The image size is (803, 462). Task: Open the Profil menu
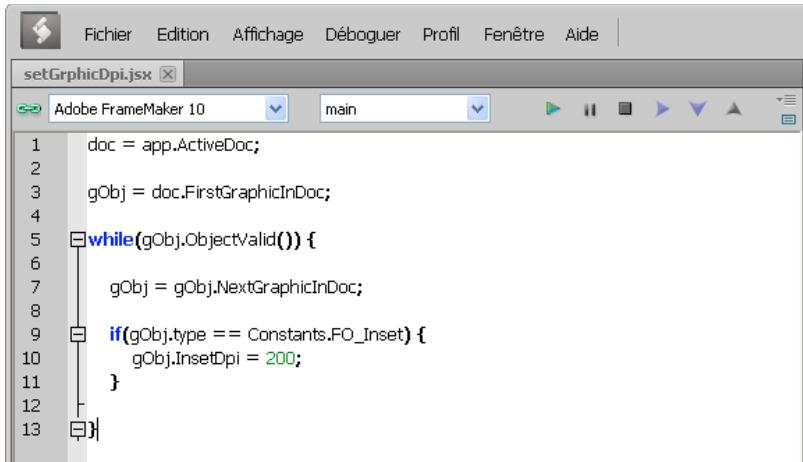click(x=441, y=34)
